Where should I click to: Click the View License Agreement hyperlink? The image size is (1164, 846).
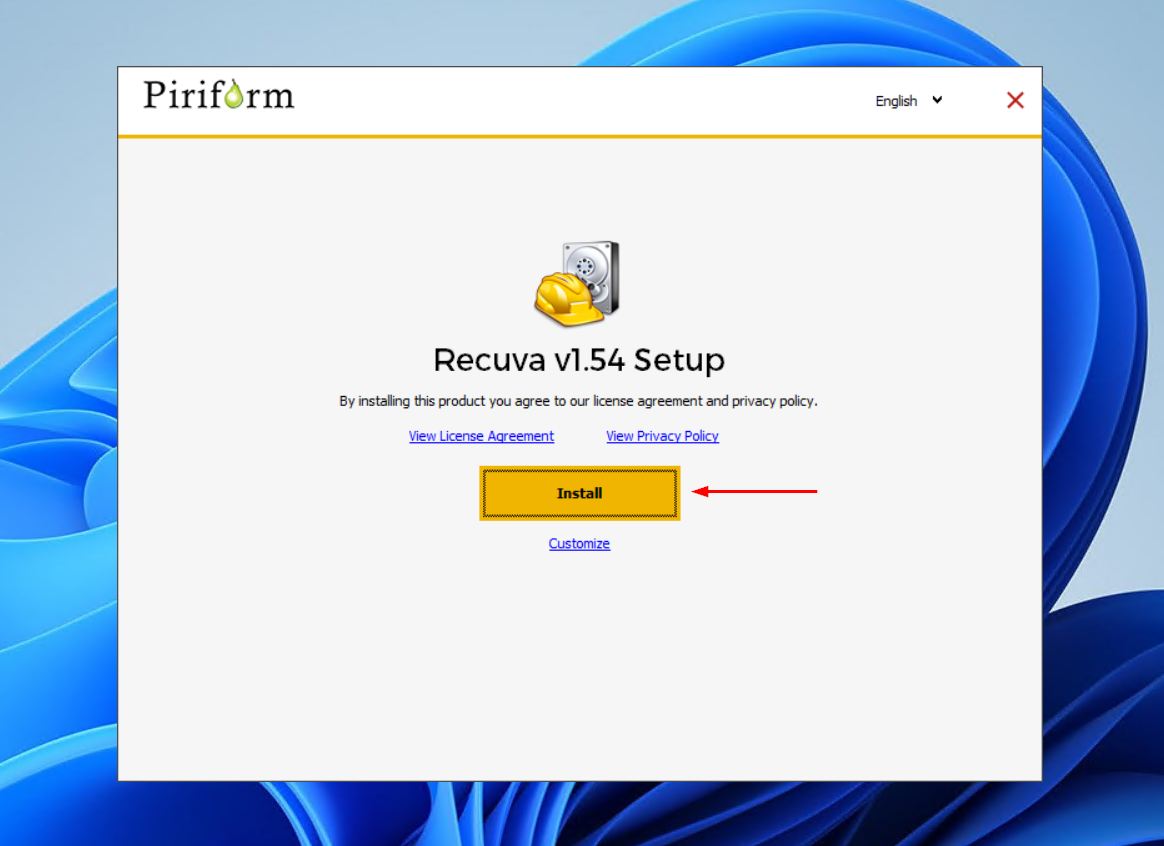click(x=480, y=436)
